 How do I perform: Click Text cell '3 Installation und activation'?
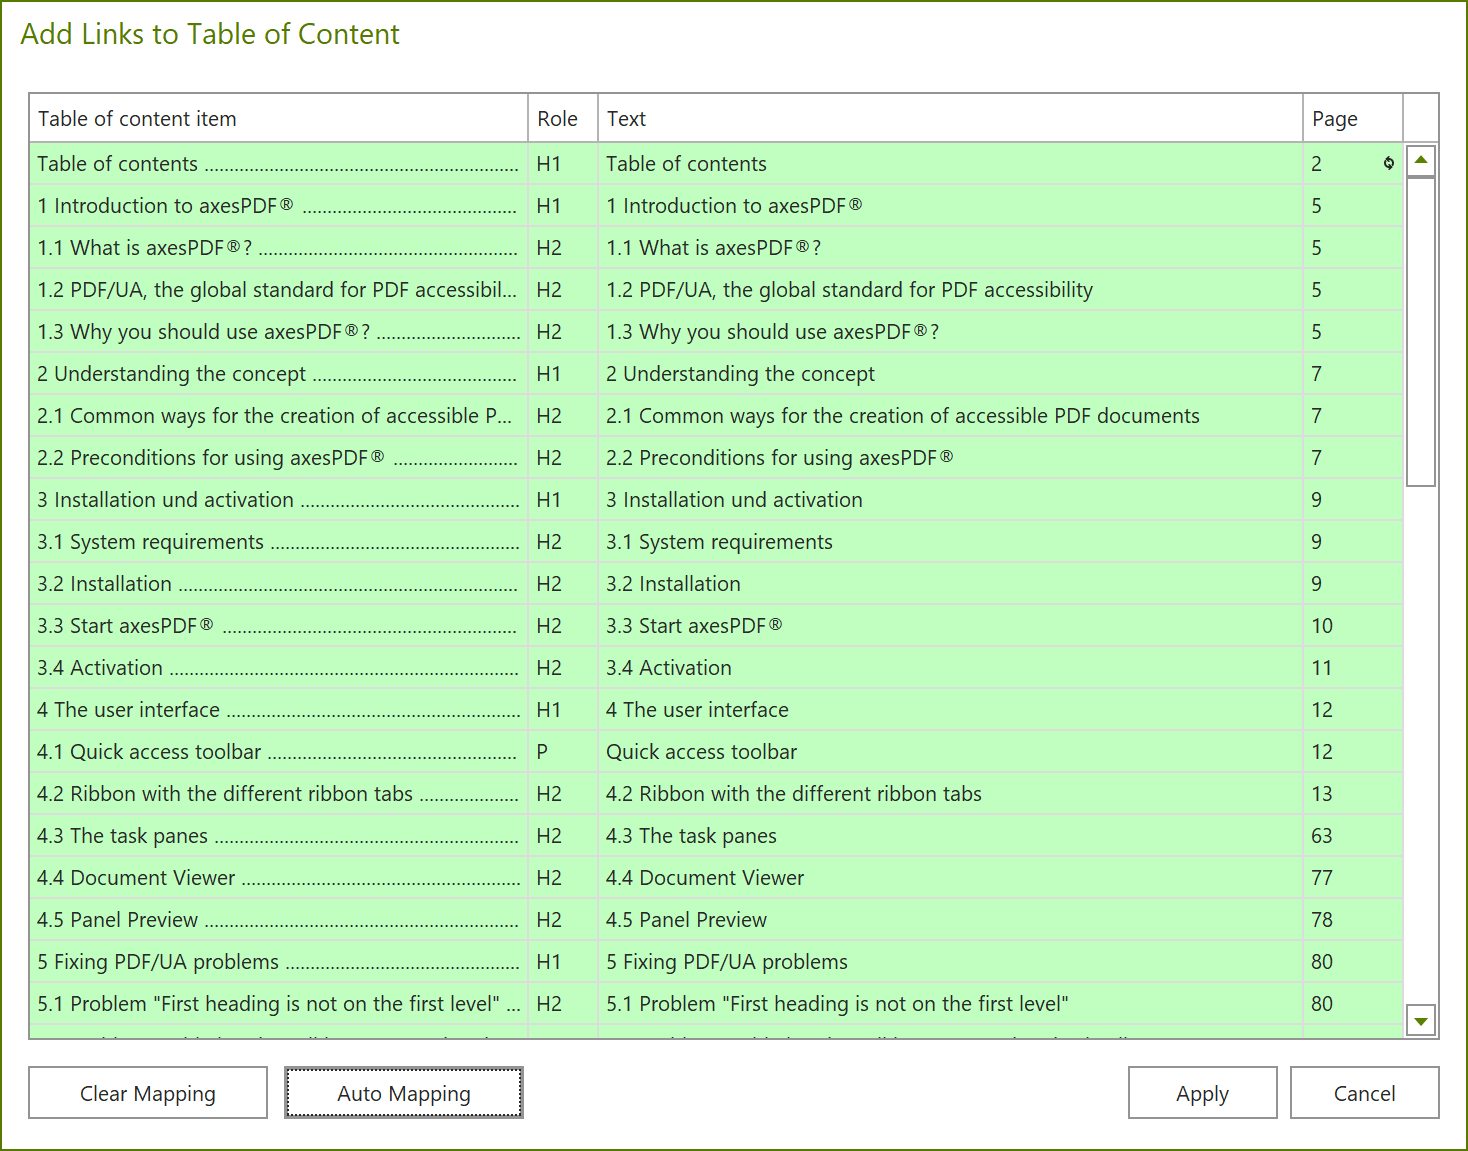951,500
